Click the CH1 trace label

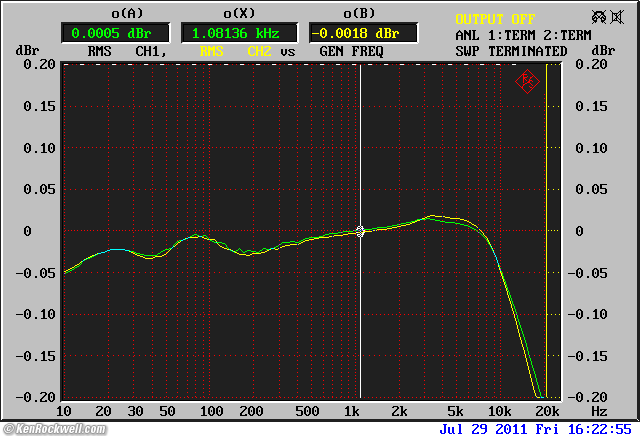(150, 51)
